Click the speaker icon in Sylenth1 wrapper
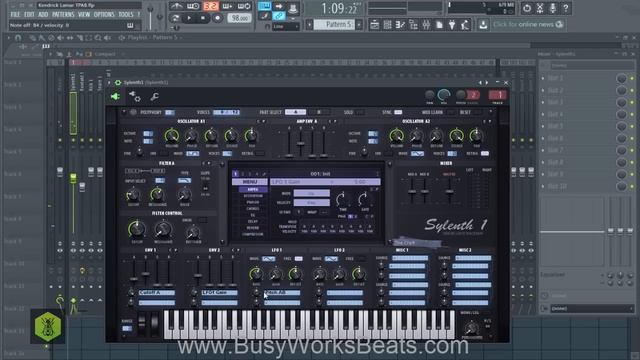This screenshot has width=640, height=360. pos(116,96)
